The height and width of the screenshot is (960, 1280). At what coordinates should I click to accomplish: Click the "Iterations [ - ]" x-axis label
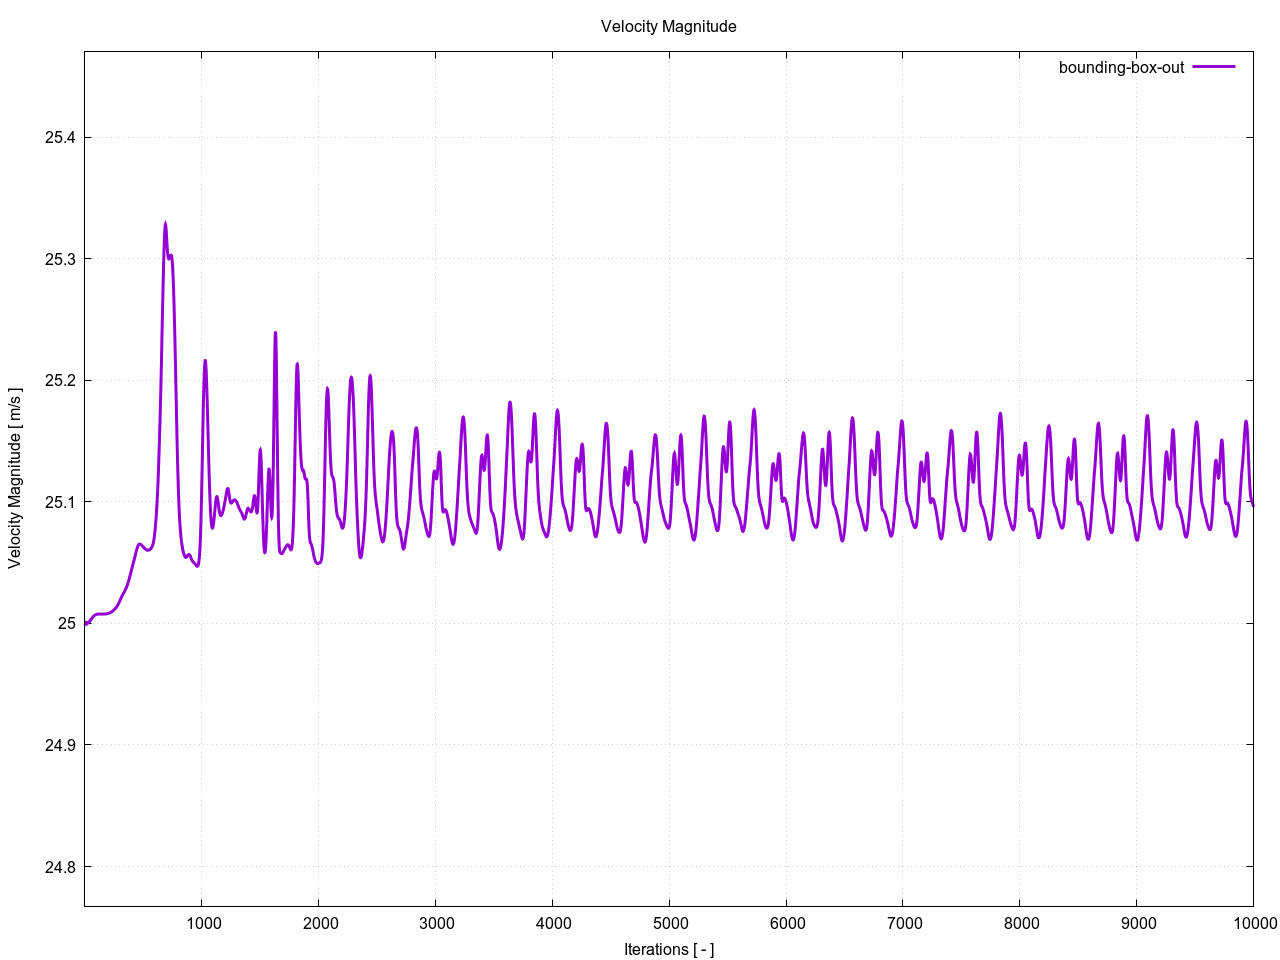click(x=668, y=949)
